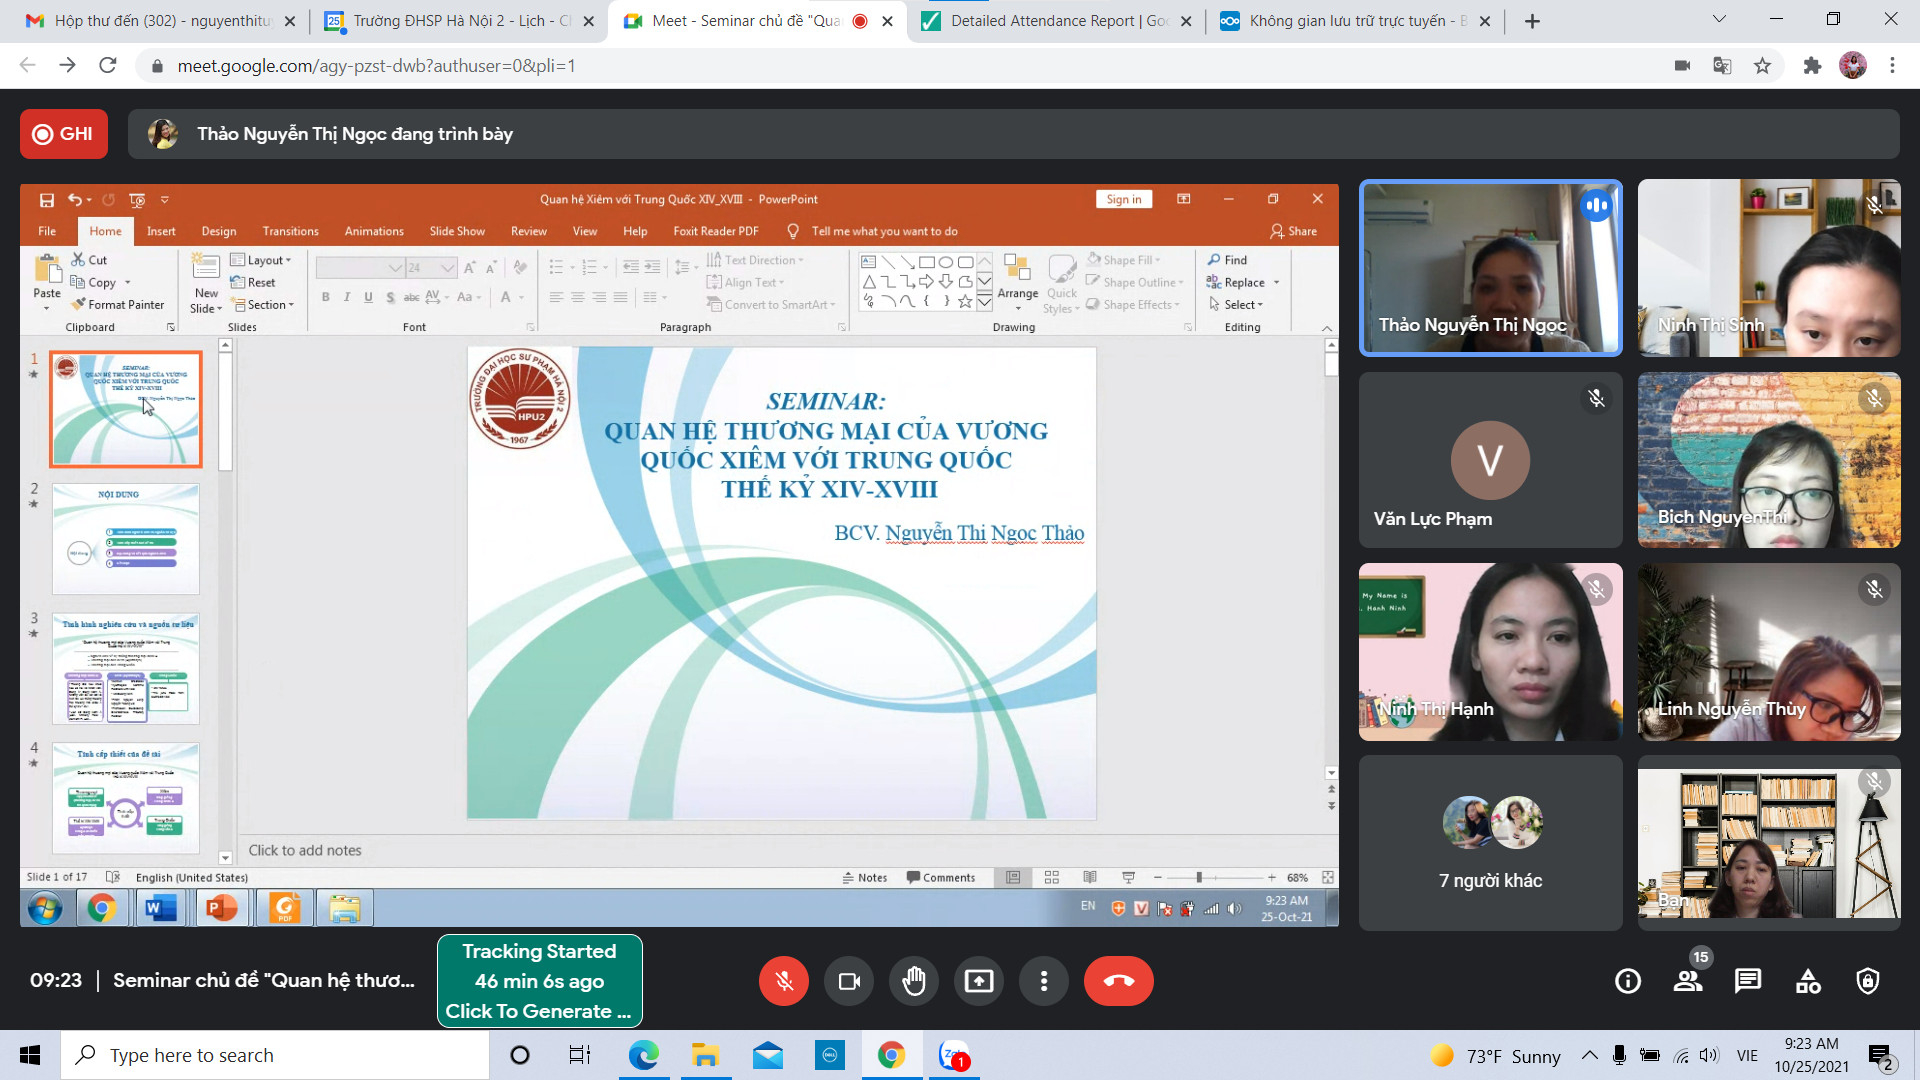This screenshot has width=1920, height=1080.
Task: Click the red GHI recording indicator
Action: click(64, 134)
